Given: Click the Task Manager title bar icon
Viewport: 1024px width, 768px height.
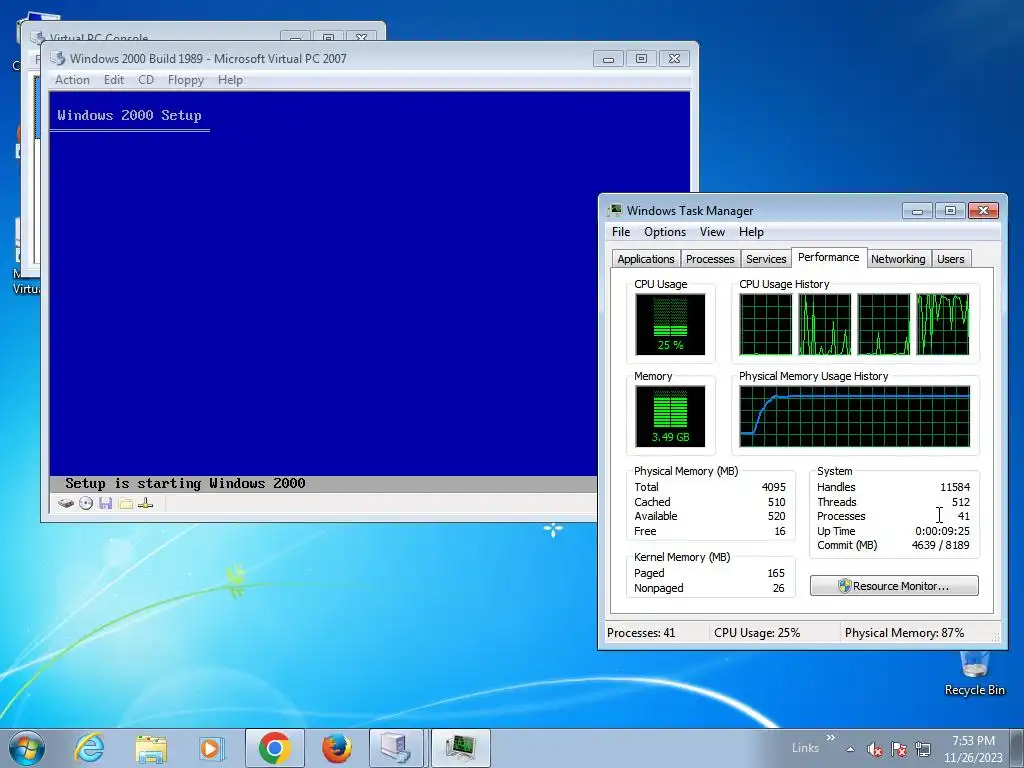Looking at the screenshot, I should (x=615, y=210).
